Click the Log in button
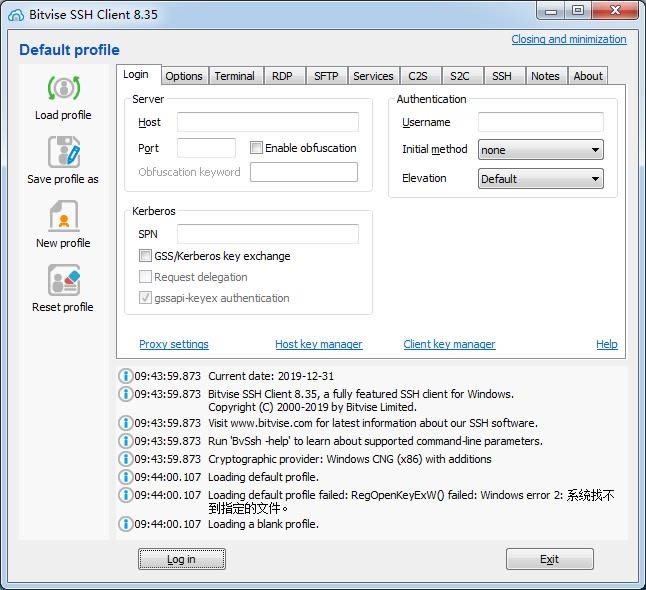 pos(182,559)
